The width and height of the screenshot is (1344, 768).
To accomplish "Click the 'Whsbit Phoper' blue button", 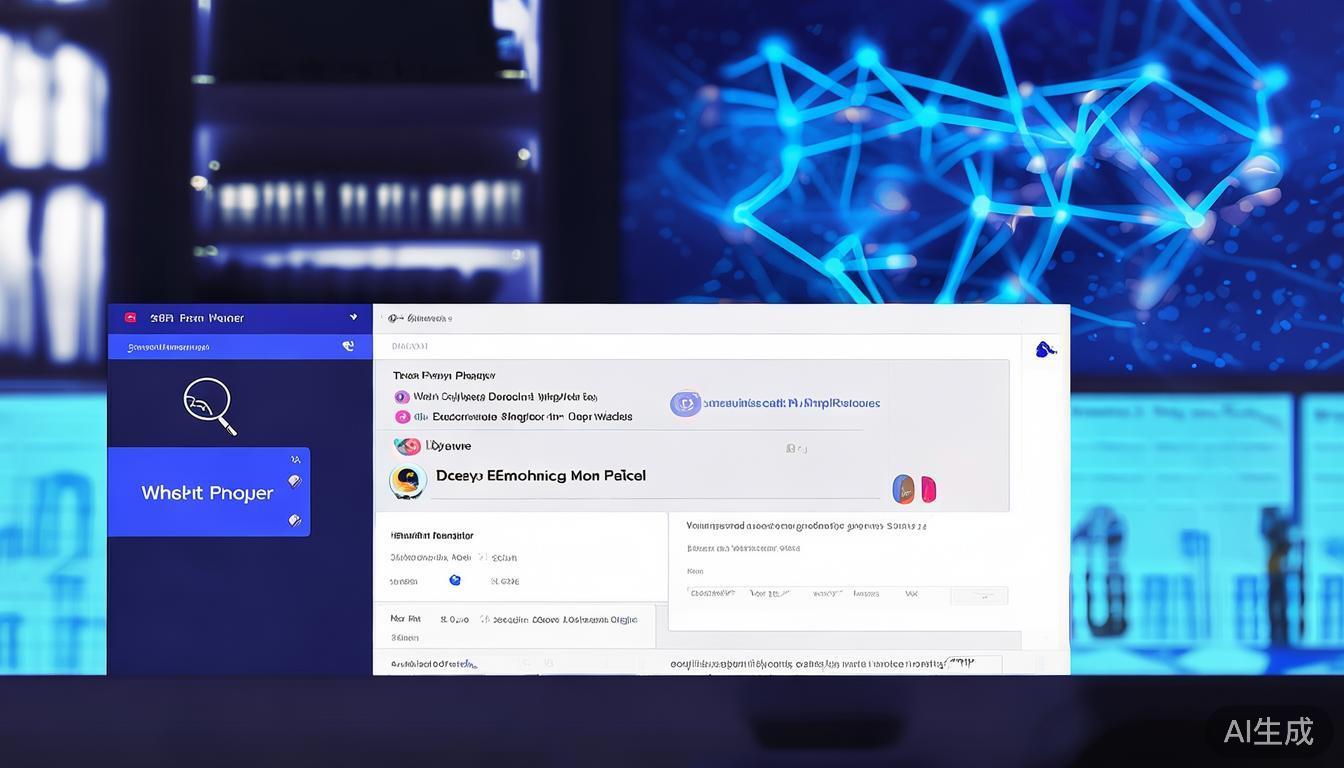I will point(208,493).
